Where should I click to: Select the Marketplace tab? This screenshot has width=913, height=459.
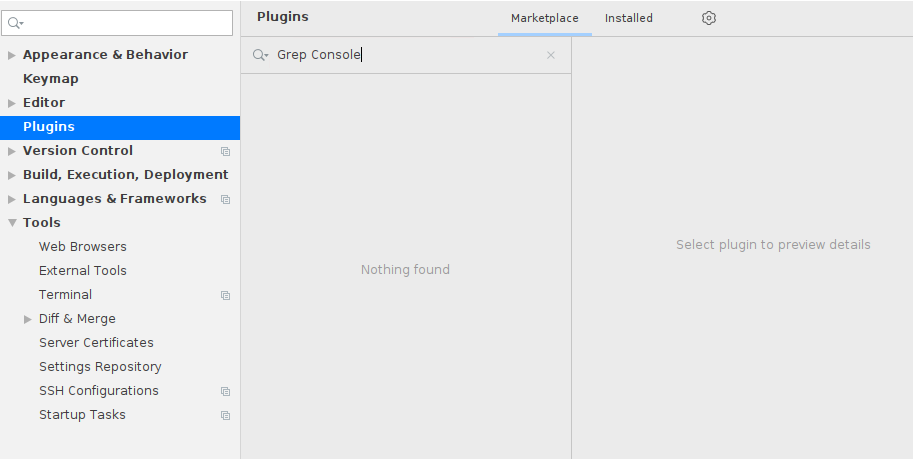(x=544, y=18)
